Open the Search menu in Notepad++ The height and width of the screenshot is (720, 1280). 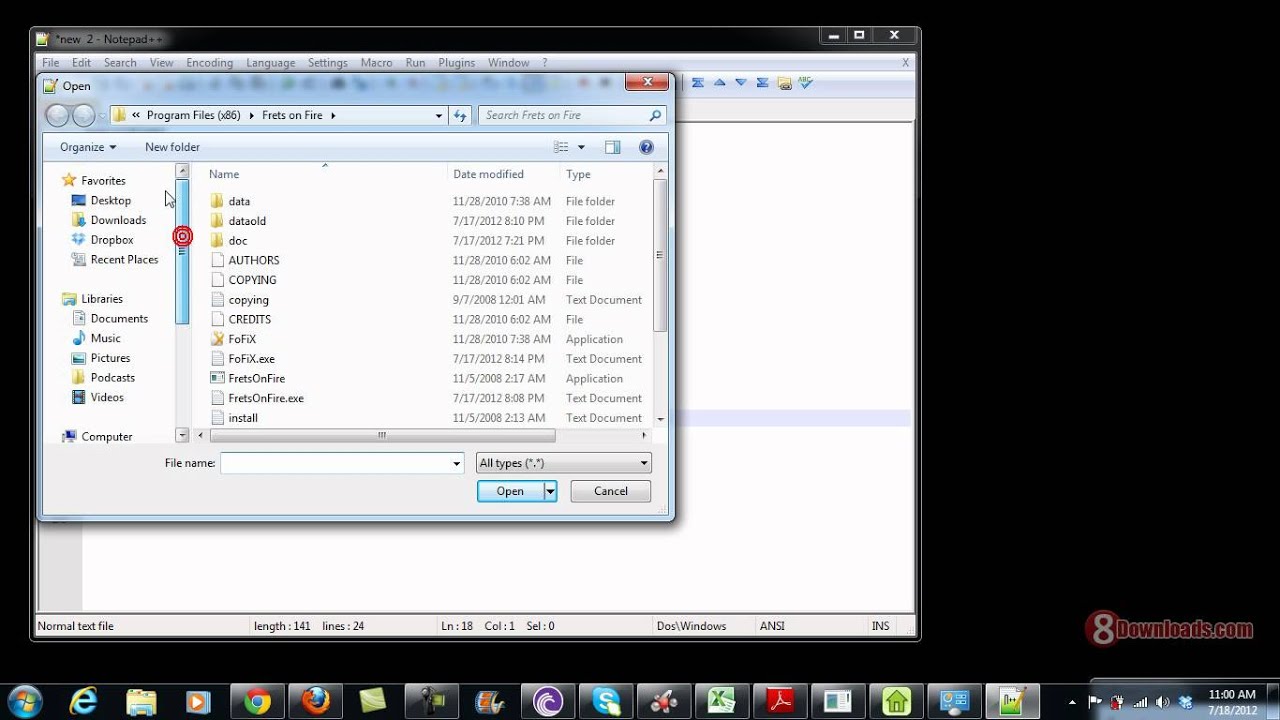120,63
